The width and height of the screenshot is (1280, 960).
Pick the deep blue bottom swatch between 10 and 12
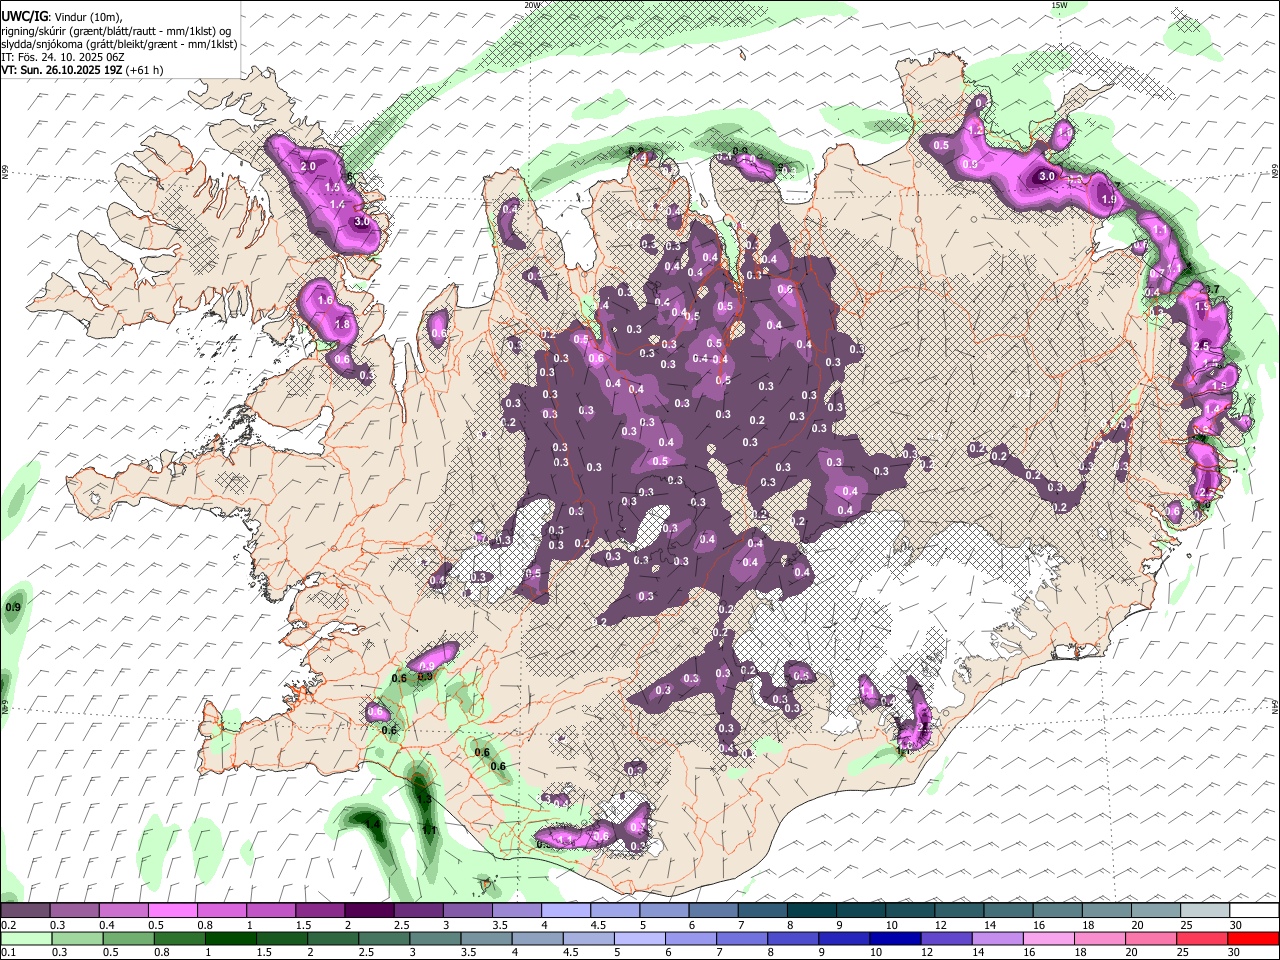point(893,938)
